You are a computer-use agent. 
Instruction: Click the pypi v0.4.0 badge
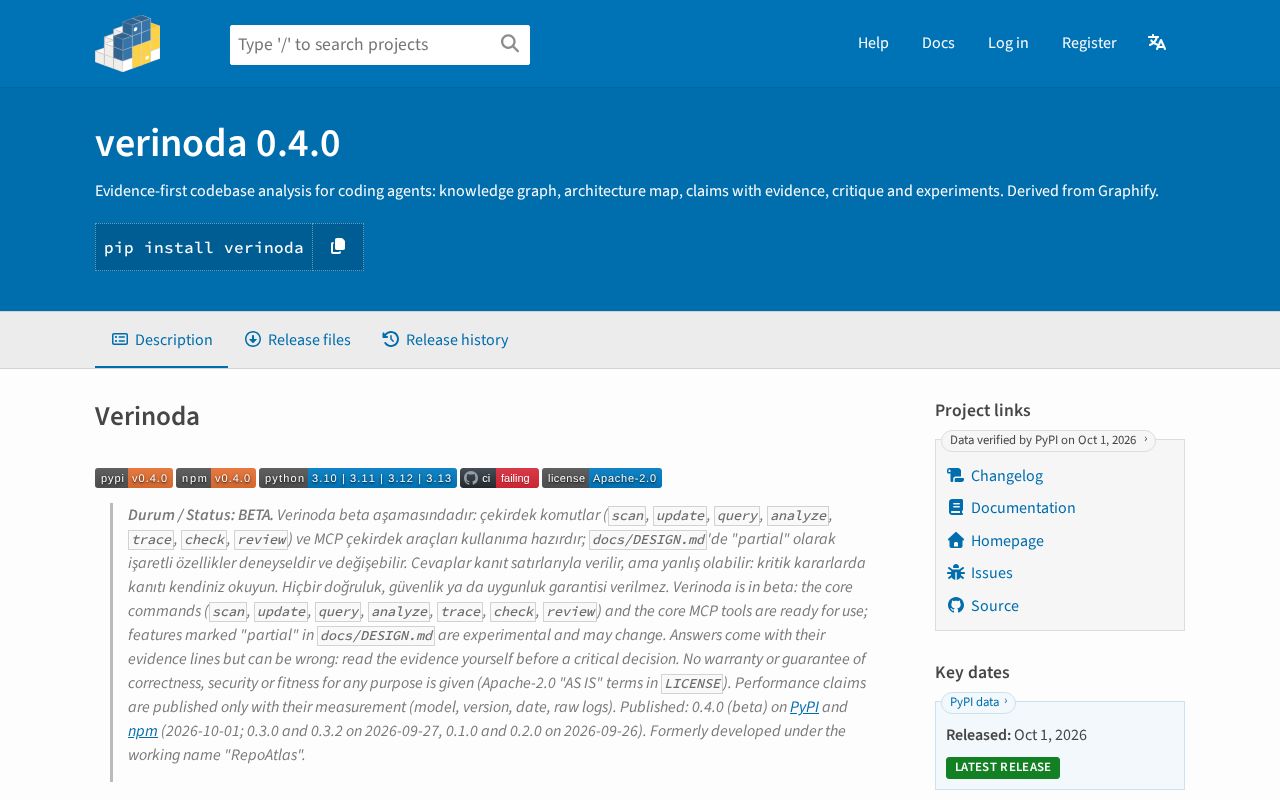tap(134, 478)
